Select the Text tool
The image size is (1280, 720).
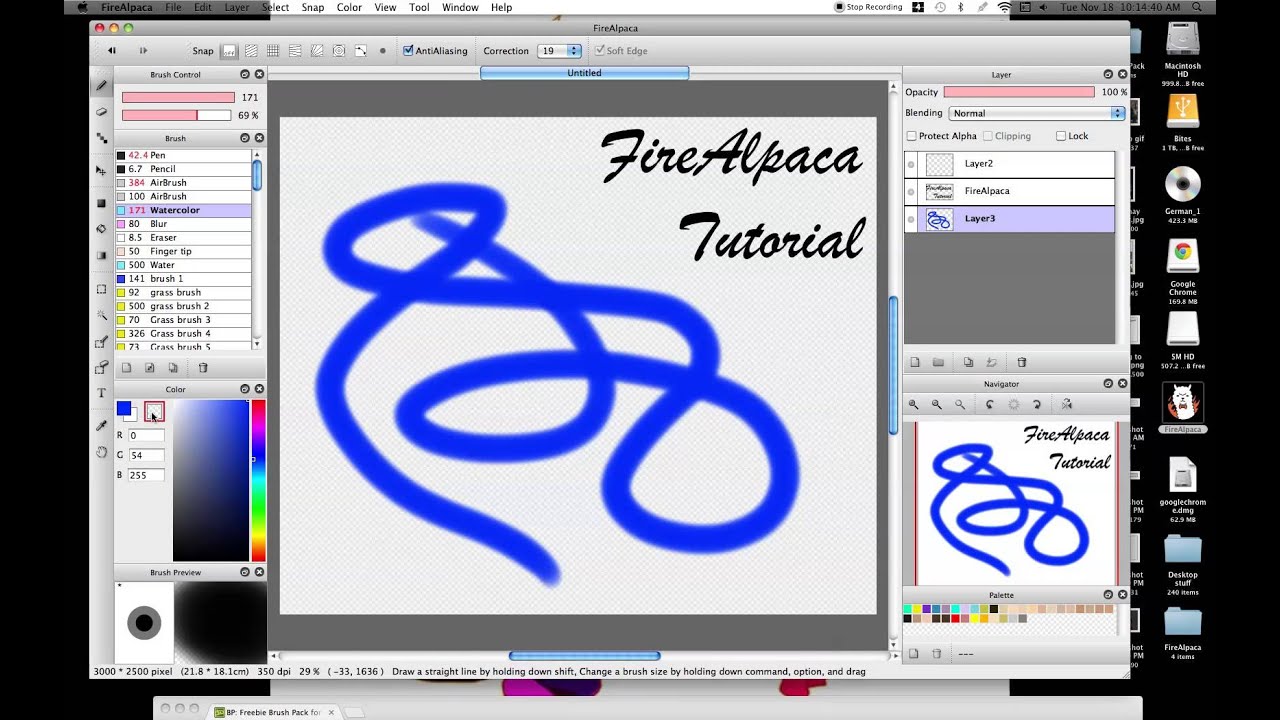(101, 393)
